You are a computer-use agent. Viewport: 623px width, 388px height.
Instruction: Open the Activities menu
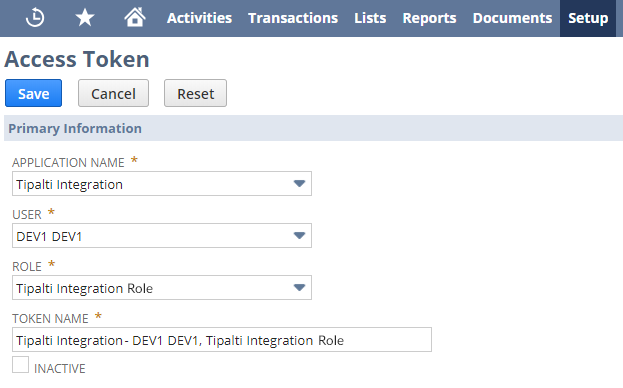pos(199,18)
